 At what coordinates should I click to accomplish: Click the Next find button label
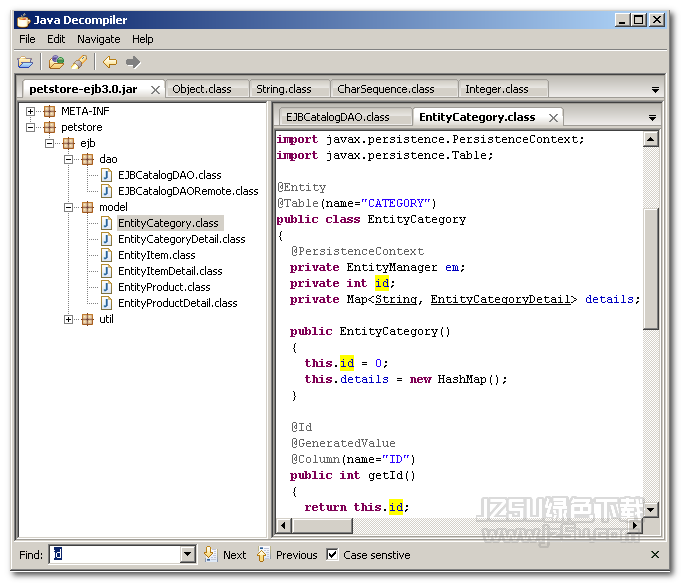[x=235, y=555]
